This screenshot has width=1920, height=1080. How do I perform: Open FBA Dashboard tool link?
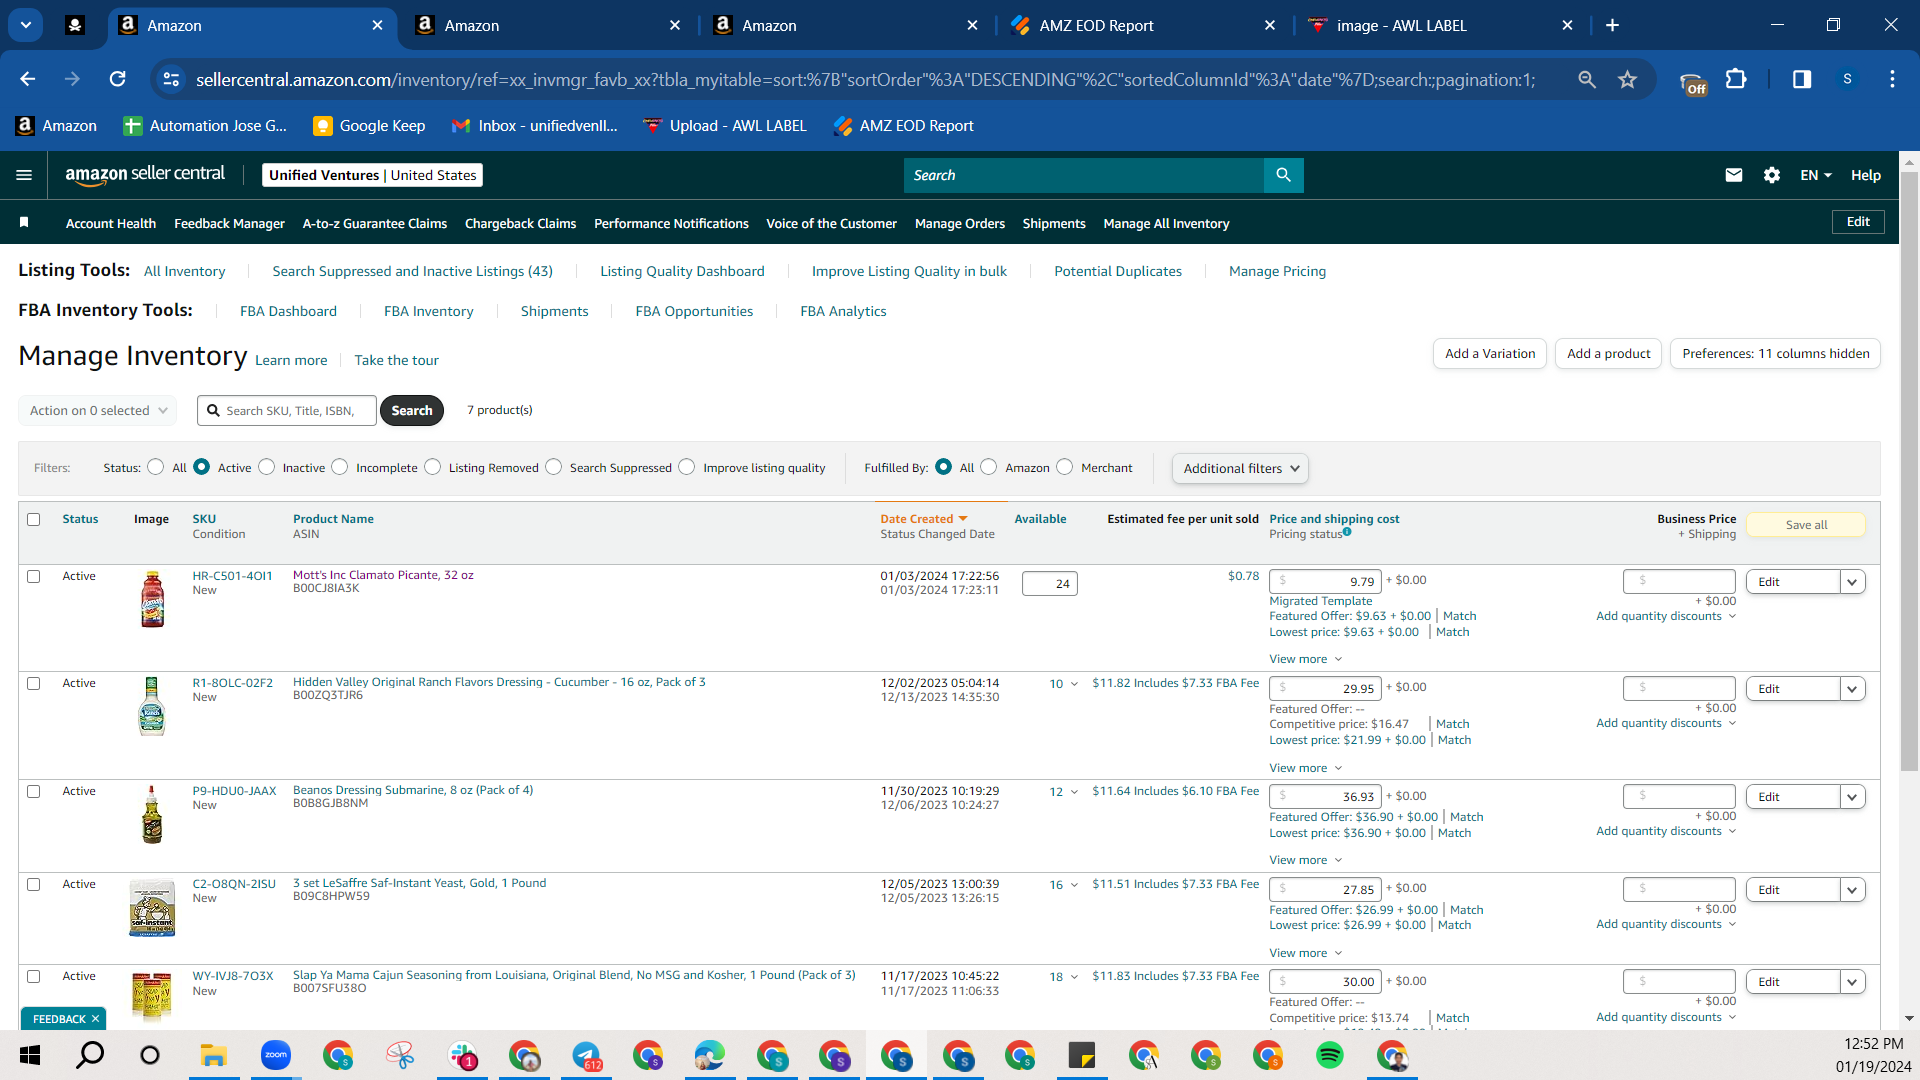(x=288, y=311)
